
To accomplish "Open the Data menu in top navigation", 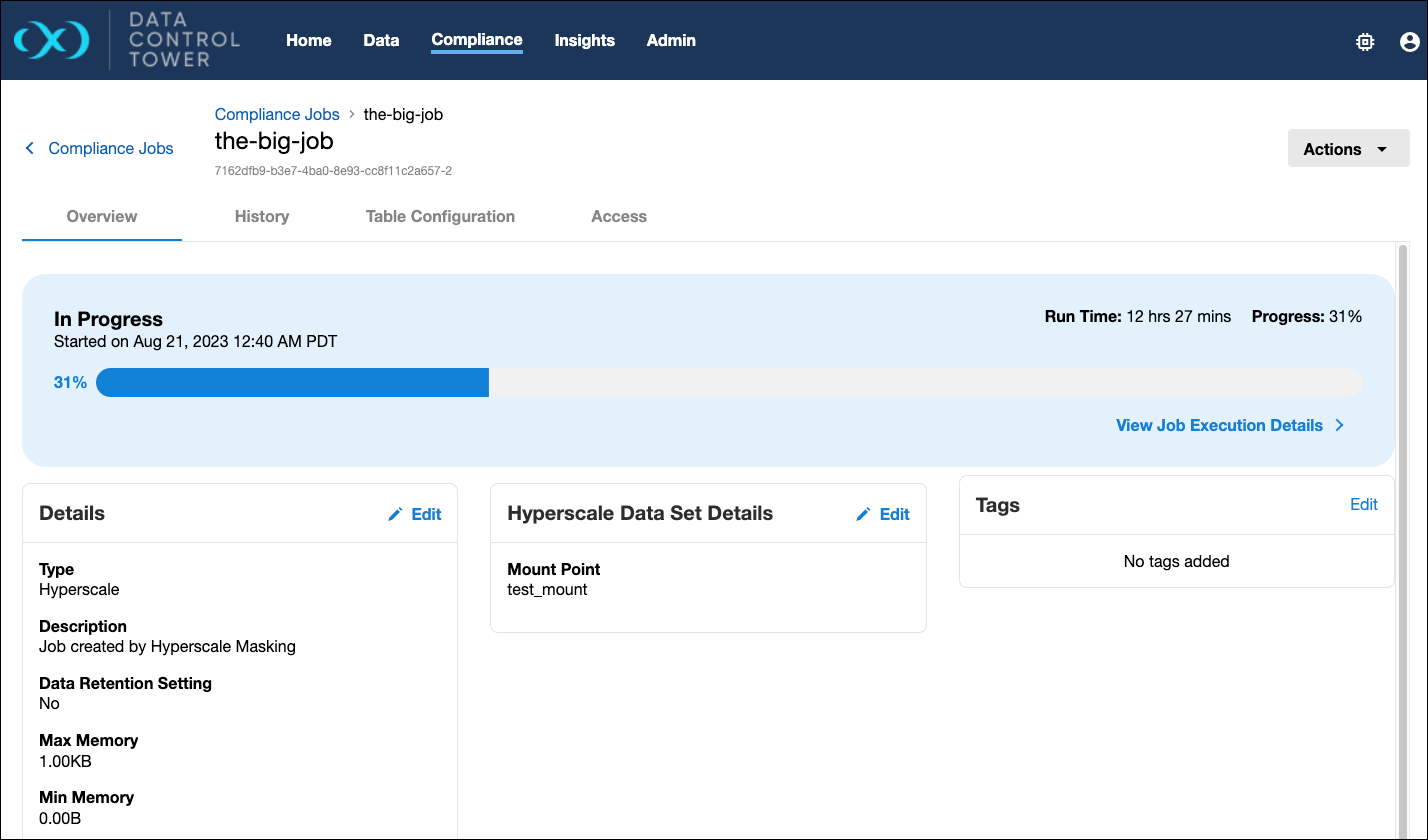I will [381, 40].
